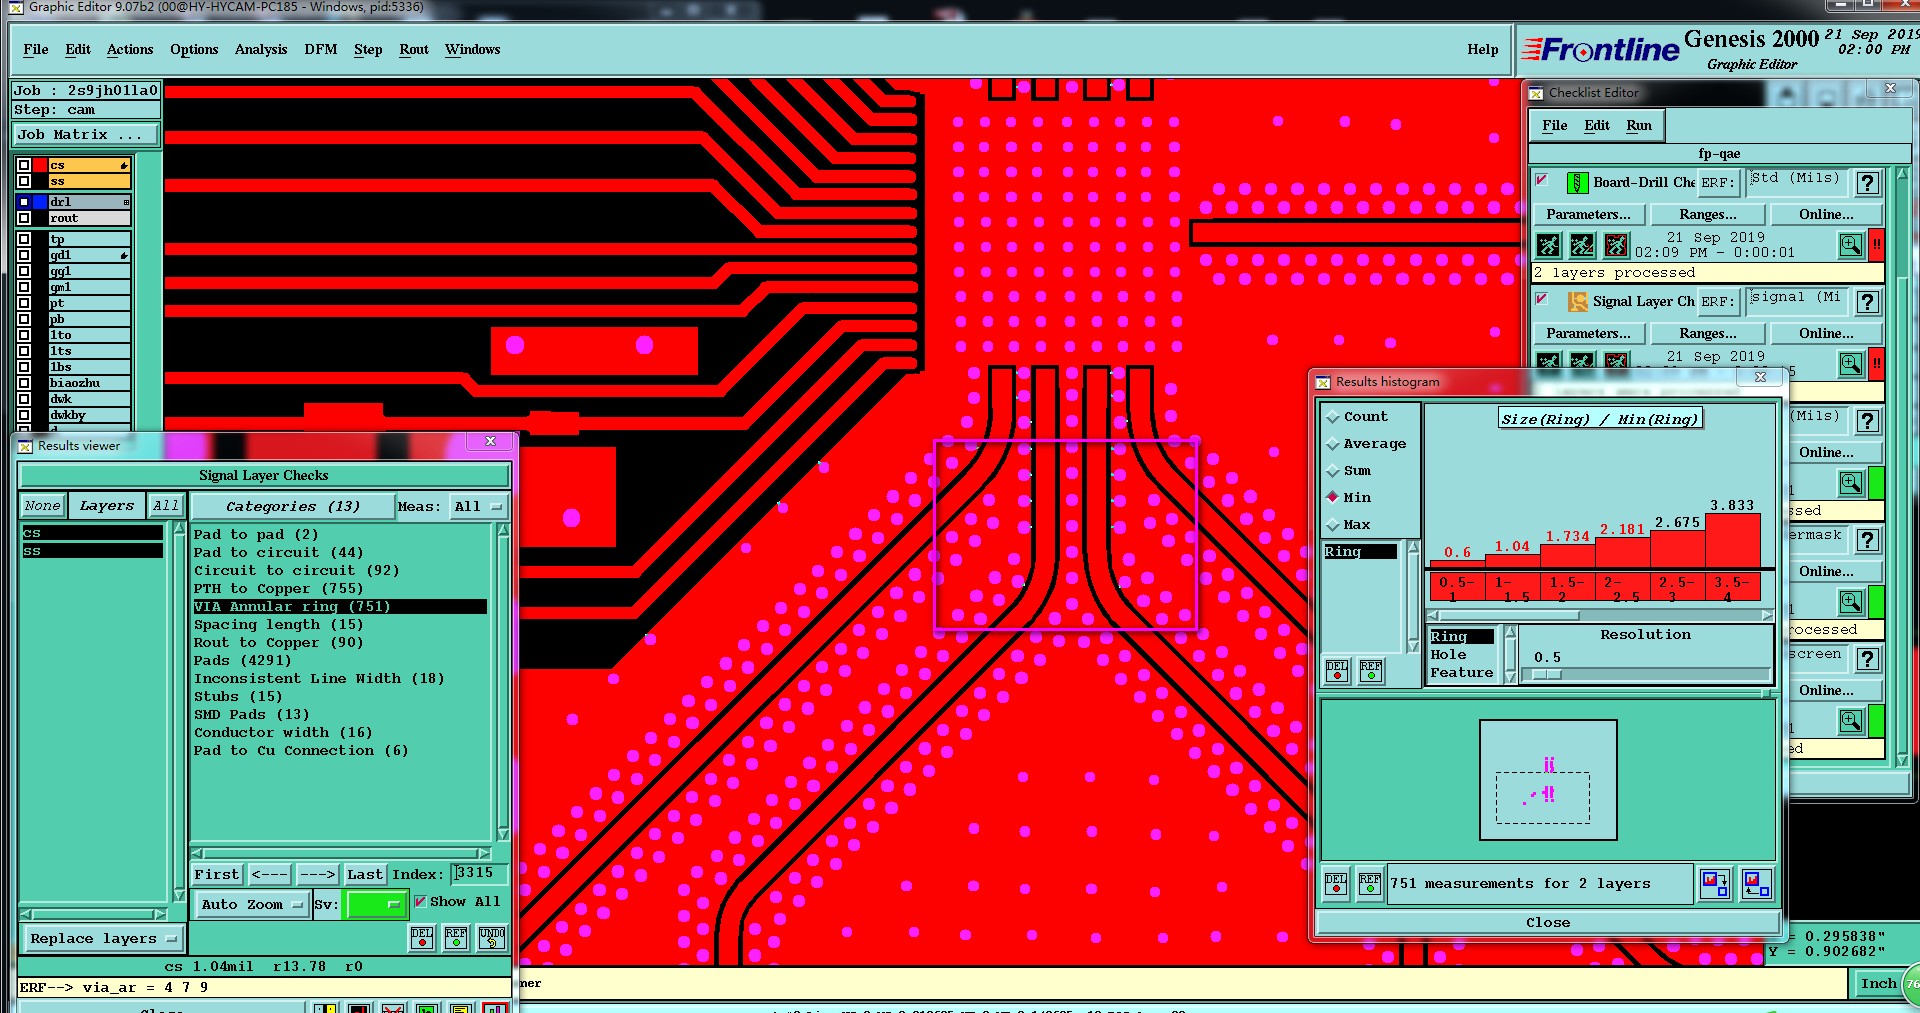The image size is (1920, 1013).
Task: Click the Board-Drill Checks drill icon
Action: [1576, 182]
